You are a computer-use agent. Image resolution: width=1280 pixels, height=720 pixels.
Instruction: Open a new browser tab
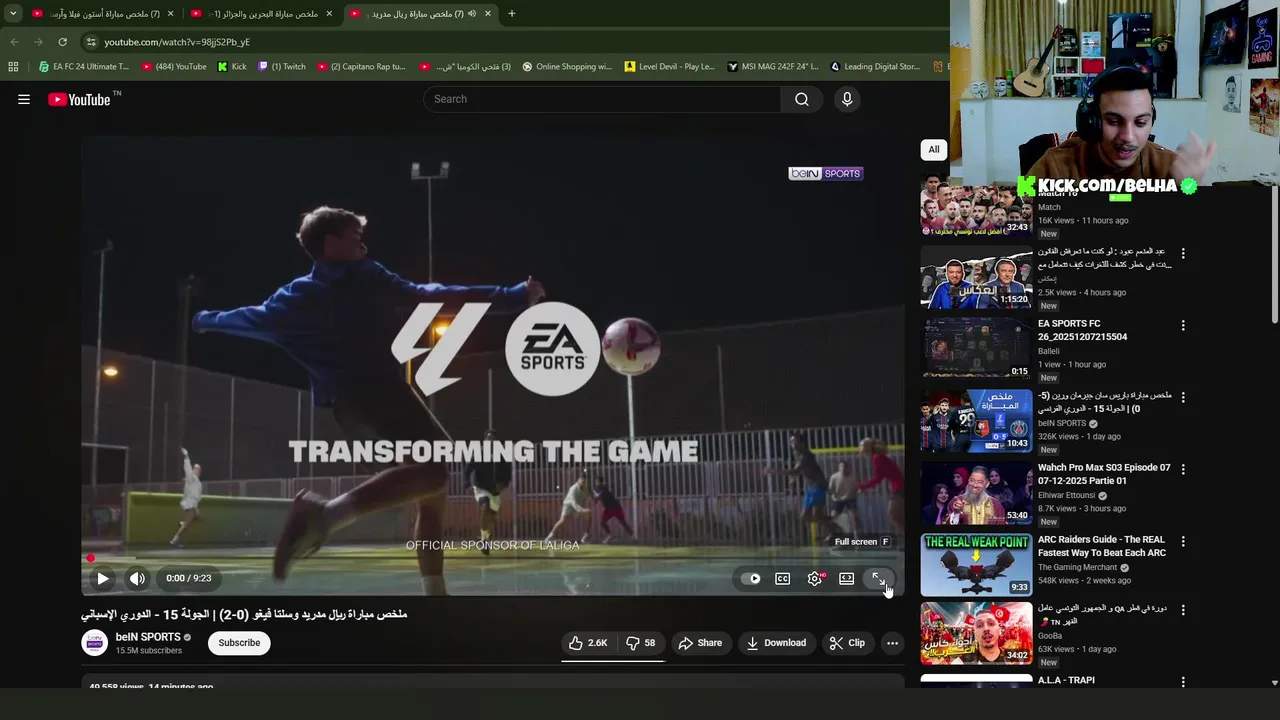tap(511, 14)
